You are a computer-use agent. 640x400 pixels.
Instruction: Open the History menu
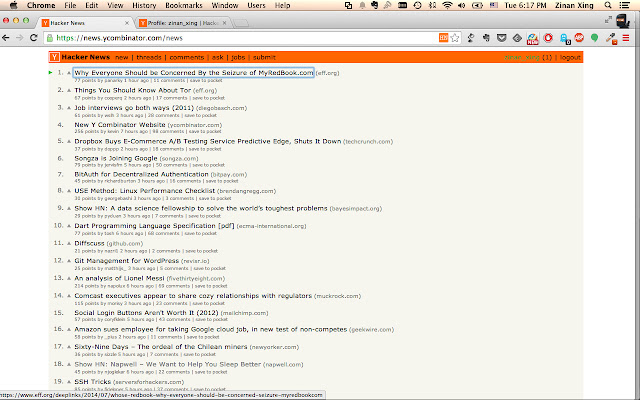coord(144,5)
